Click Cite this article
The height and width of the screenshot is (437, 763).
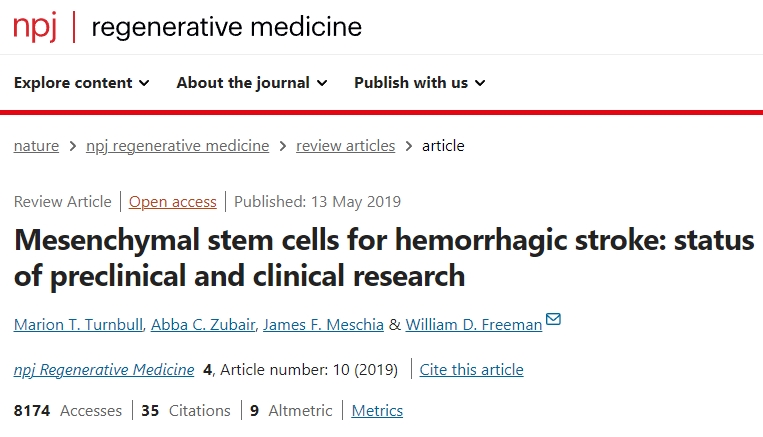471,370
